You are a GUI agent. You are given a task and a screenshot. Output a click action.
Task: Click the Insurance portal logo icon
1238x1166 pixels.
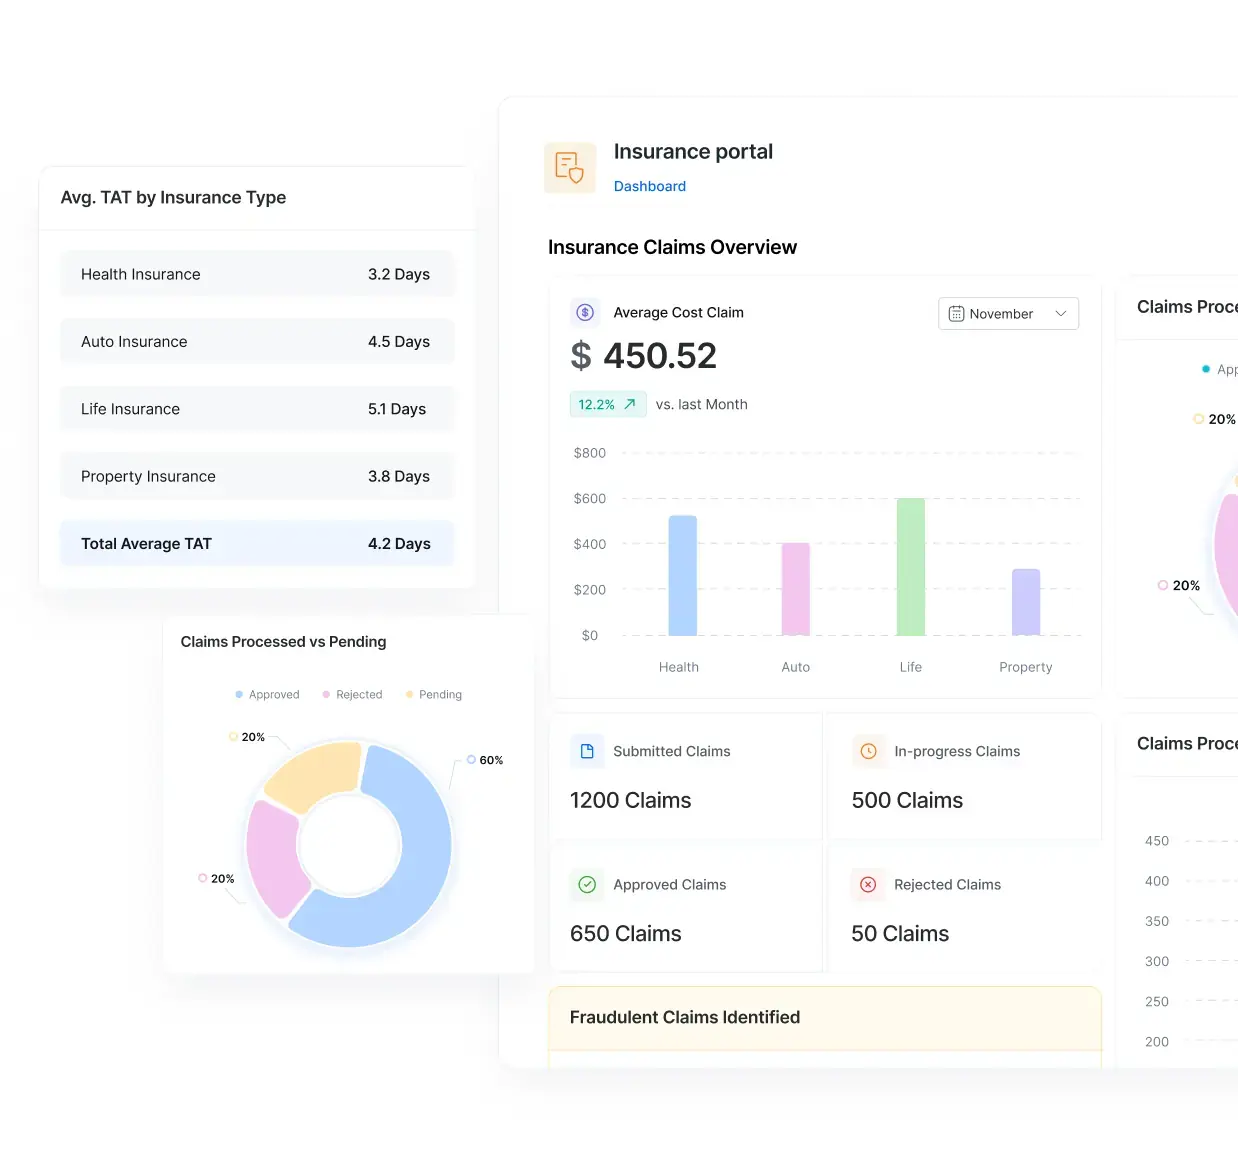click(569, 167)
